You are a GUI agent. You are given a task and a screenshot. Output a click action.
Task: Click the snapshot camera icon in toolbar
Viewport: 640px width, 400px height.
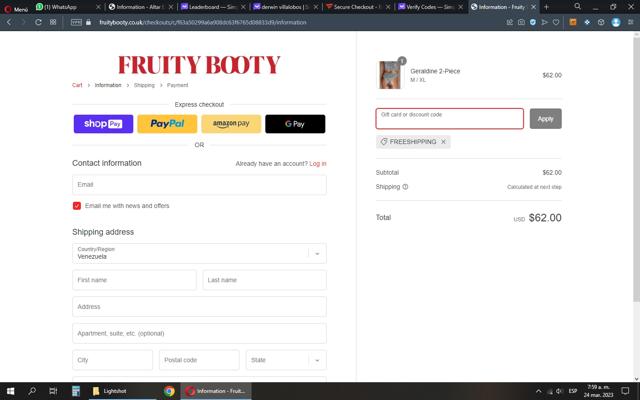click(x=521, y=22)
